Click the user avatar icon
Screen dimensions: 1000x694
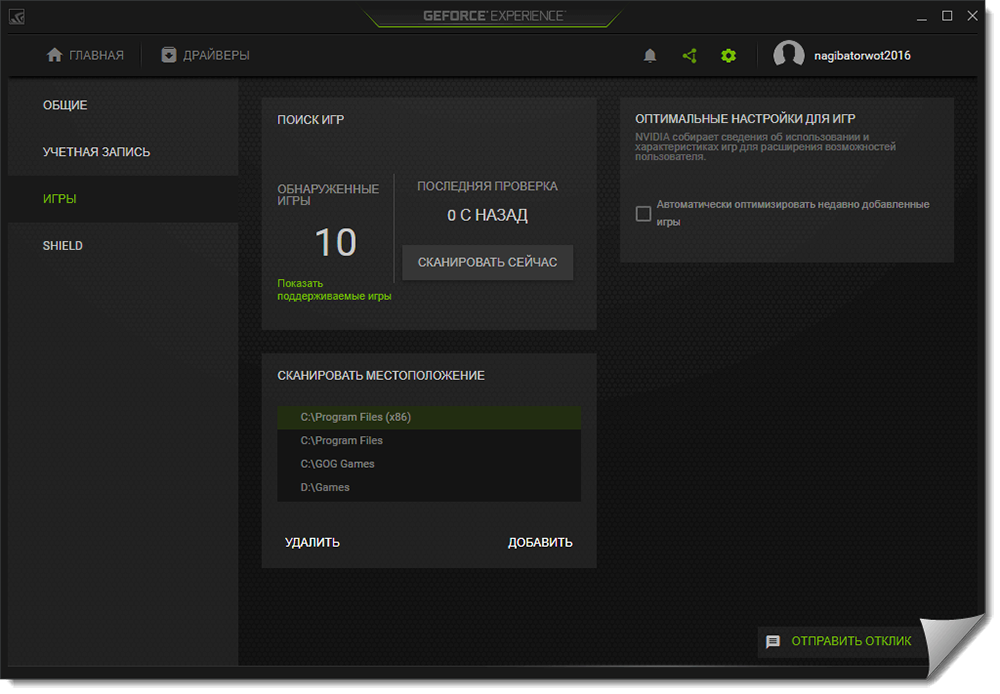tap(789, 56)
